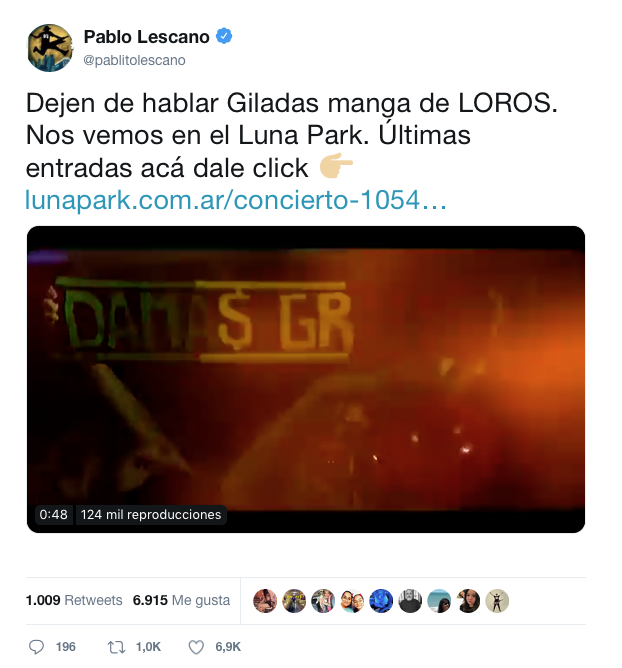Viewport: 622px width, 668px height.
Task: Like the tweet with the heart icon
Action: [x=196, y=647]
